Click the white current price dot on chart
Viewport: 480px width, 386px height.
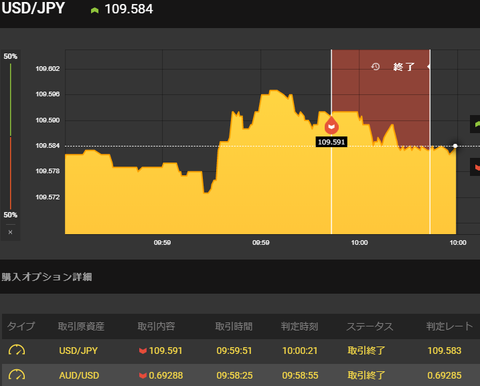tap(455, 146)
